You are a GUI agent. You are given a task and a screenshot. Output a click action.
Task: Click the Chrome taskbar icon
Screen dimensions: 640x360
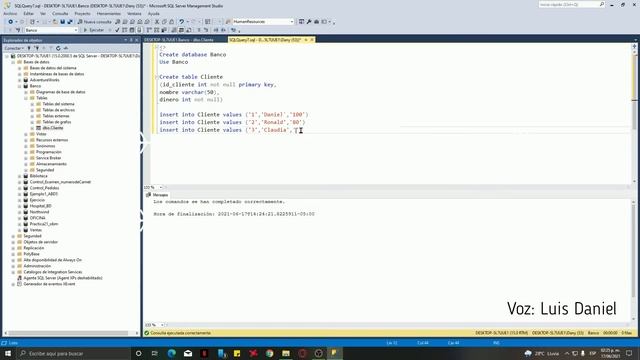coord(269,353)
